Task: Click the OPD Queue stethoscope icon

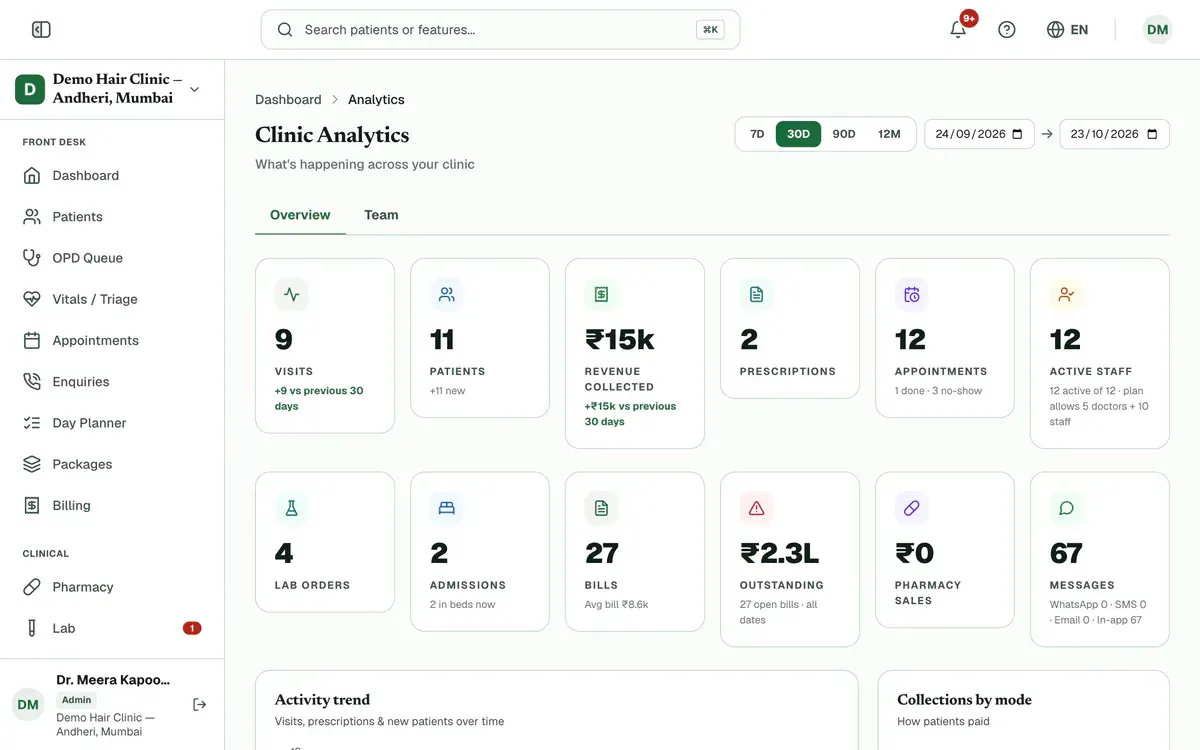Action: click(x=32, y=258)
